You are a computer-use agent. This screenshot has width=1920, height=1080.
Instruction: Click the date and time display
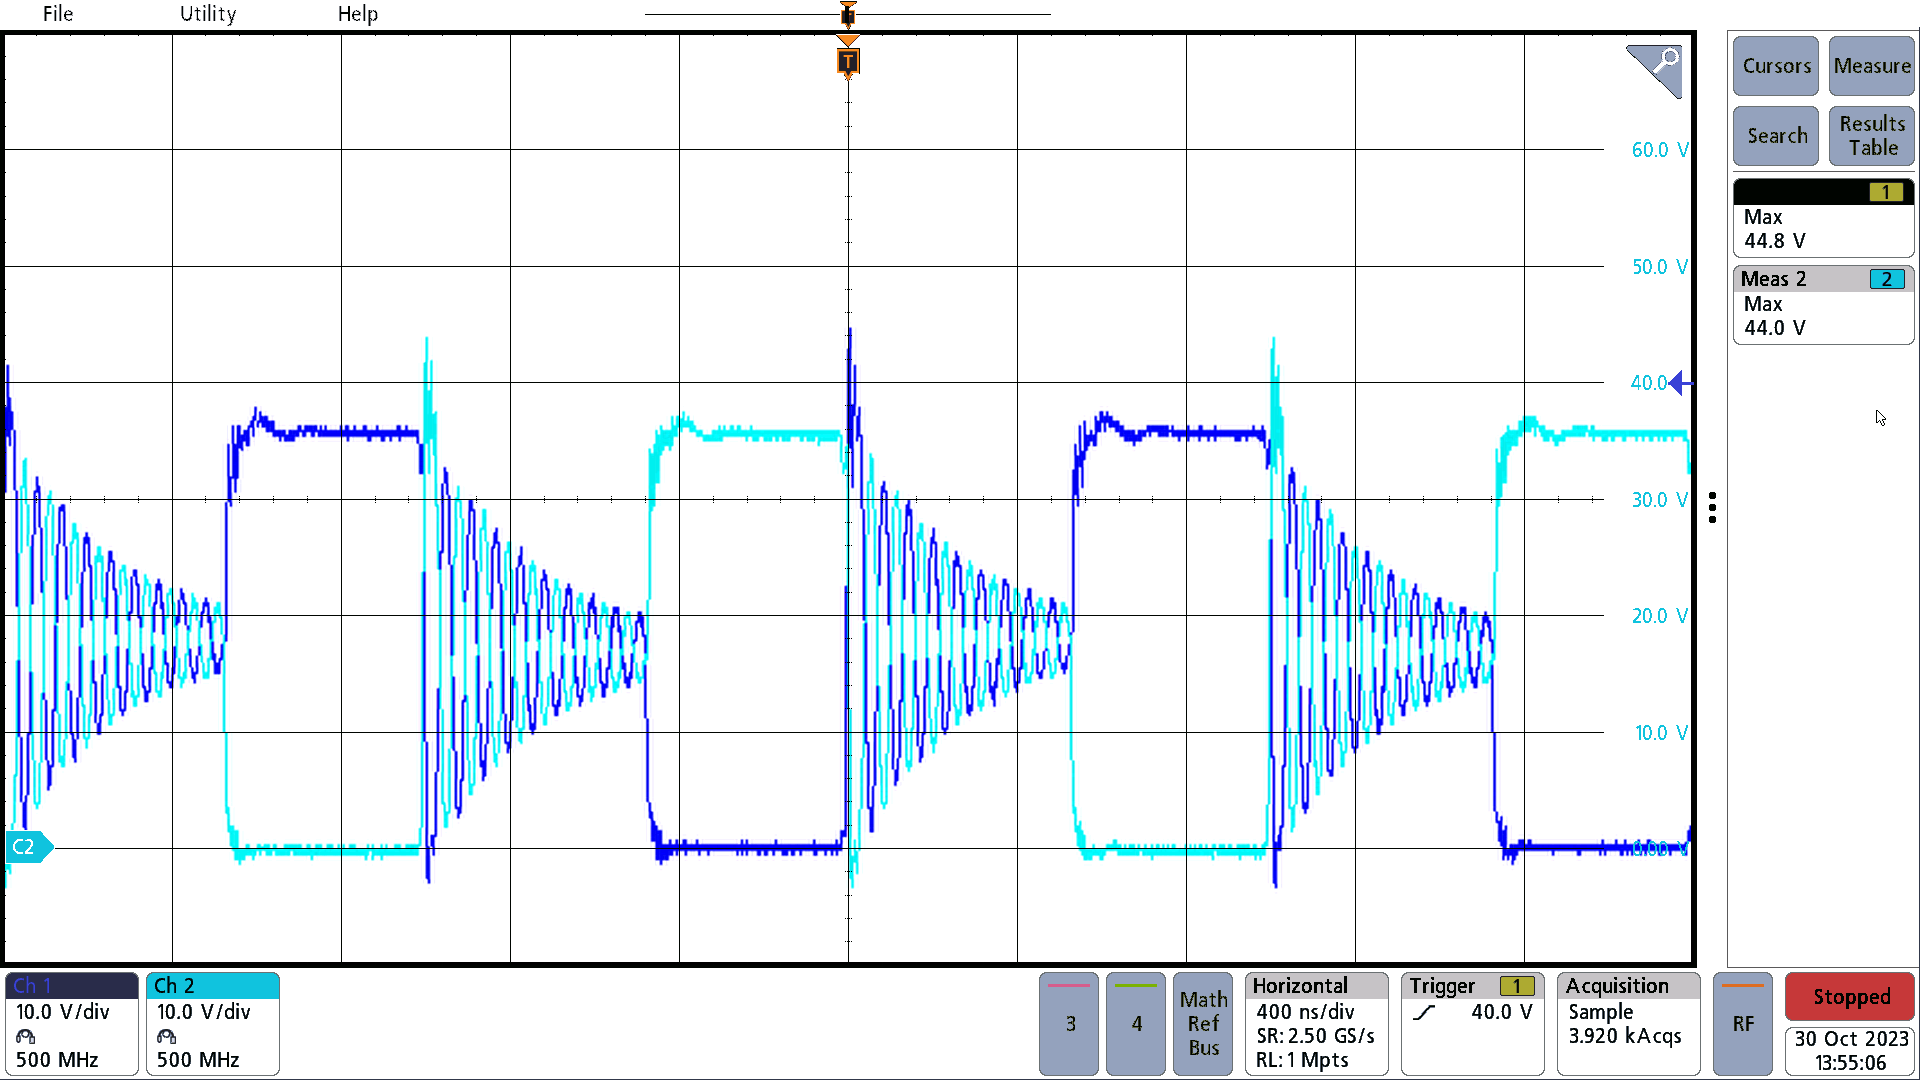pyautogui.click(x=1850, y=1051)
